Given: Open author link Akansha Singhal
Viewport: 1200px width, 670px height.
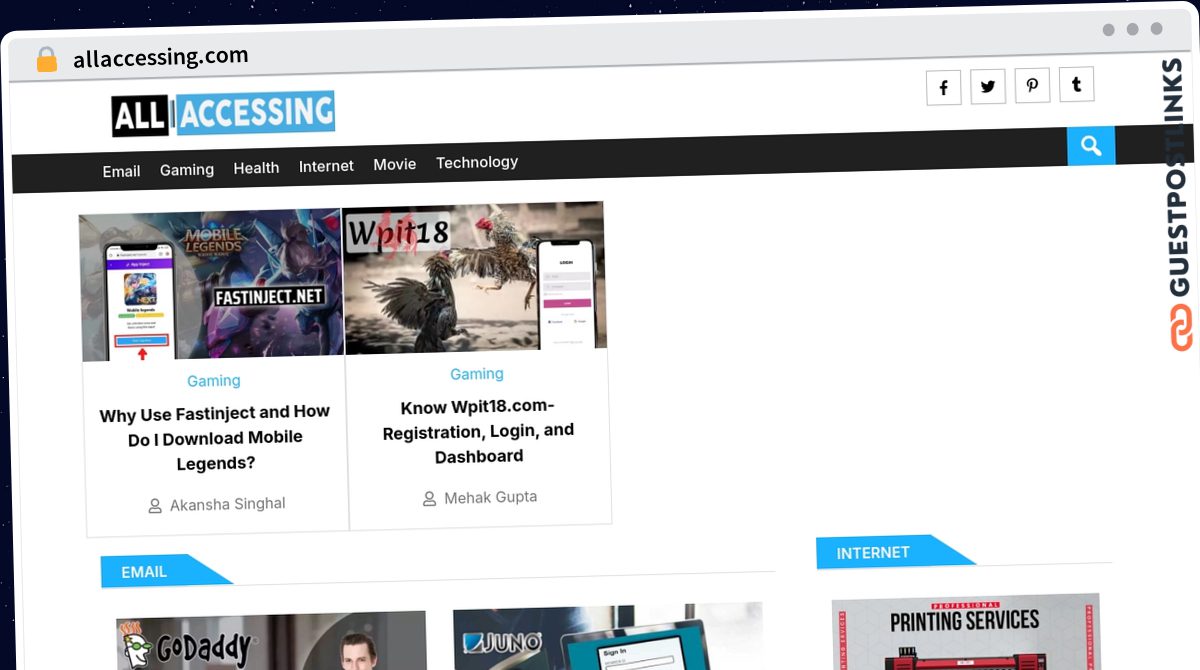Looking at the screenshot, I should pos(228,505).
